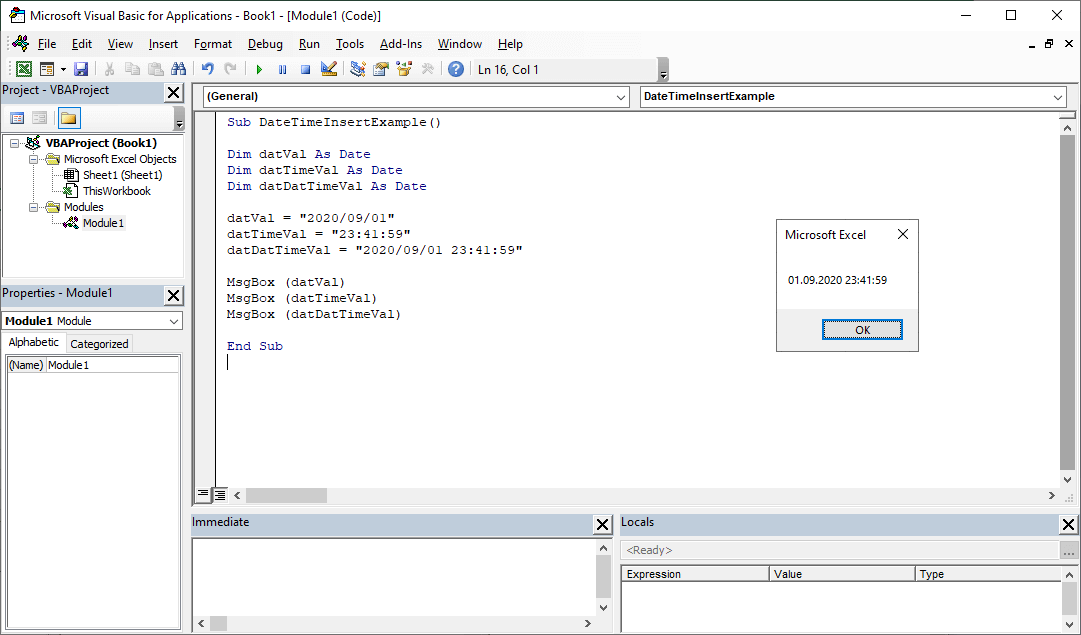The image size is (1081, 635).
Task: Run the macro with the green play icon
Action: coord(259,69)
